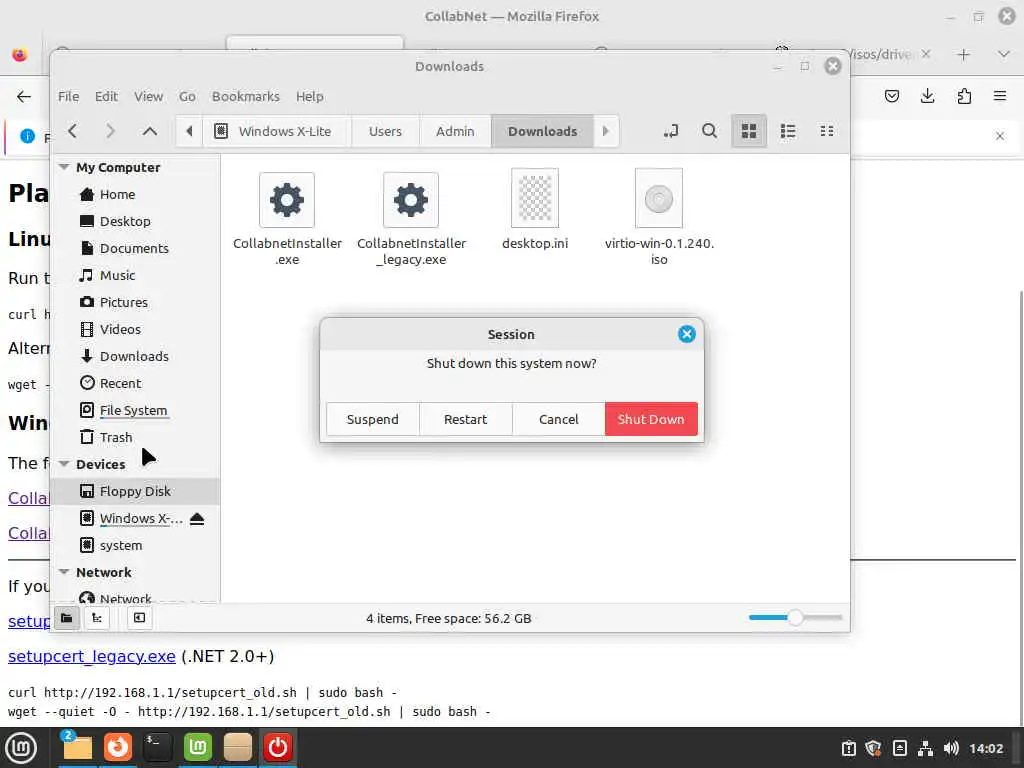The height and width of the screenshot is (768, 1024).
Task: Open Videos in the sidebar
Action: [120, 329]
